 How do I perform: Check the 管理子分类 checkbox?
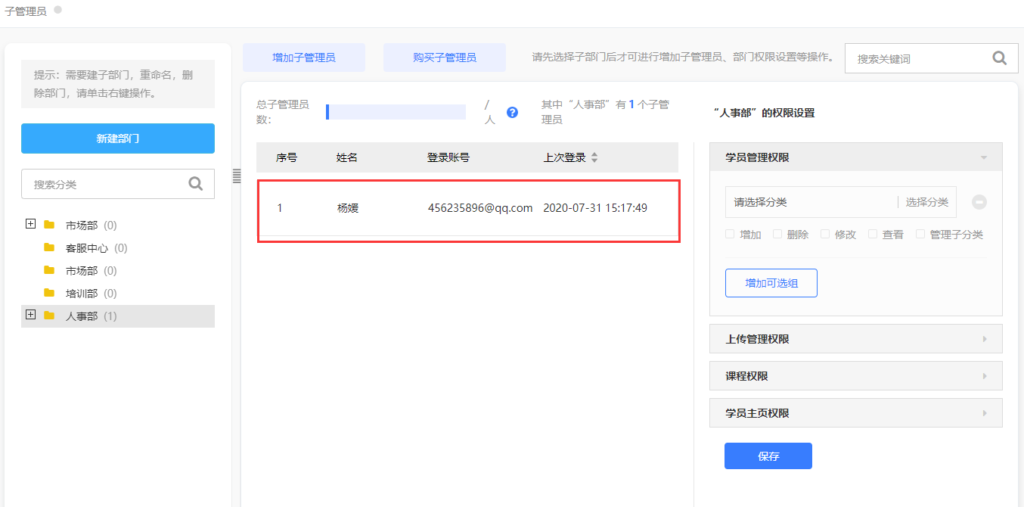[920, 234]
